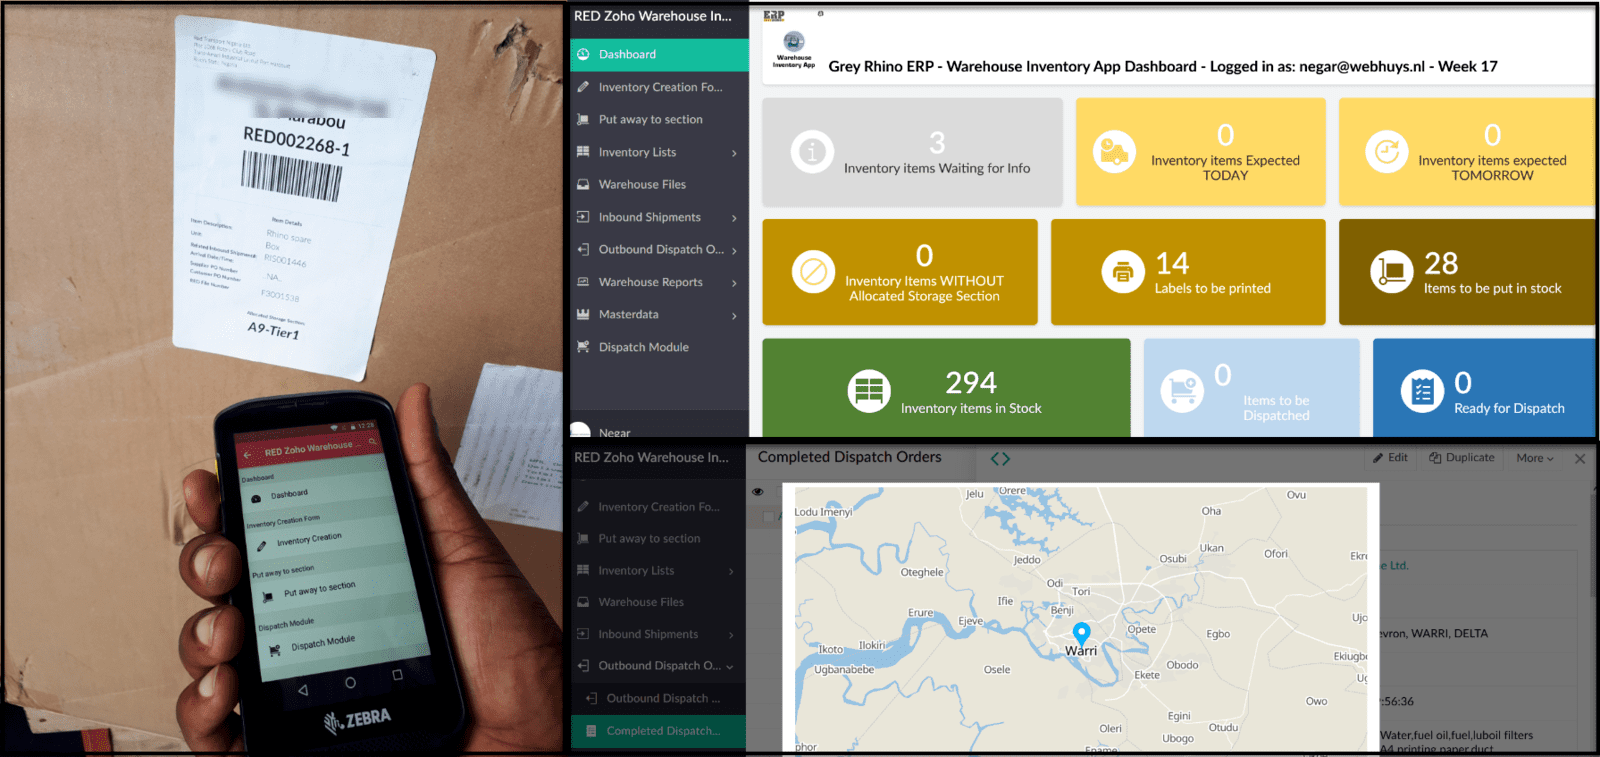Tap the Android square recents button on the phone
Image resolution: width=1600 pixels, height=757 pixels.
(x=397, y=675)
